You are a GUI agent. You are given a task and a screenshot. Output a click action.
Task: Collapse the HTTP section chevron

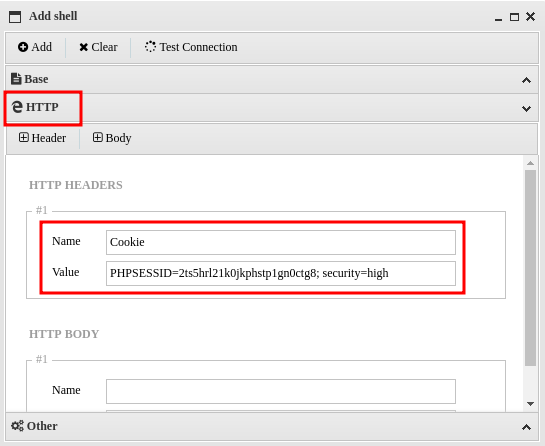pyautogui.click(x=527, y=109)
